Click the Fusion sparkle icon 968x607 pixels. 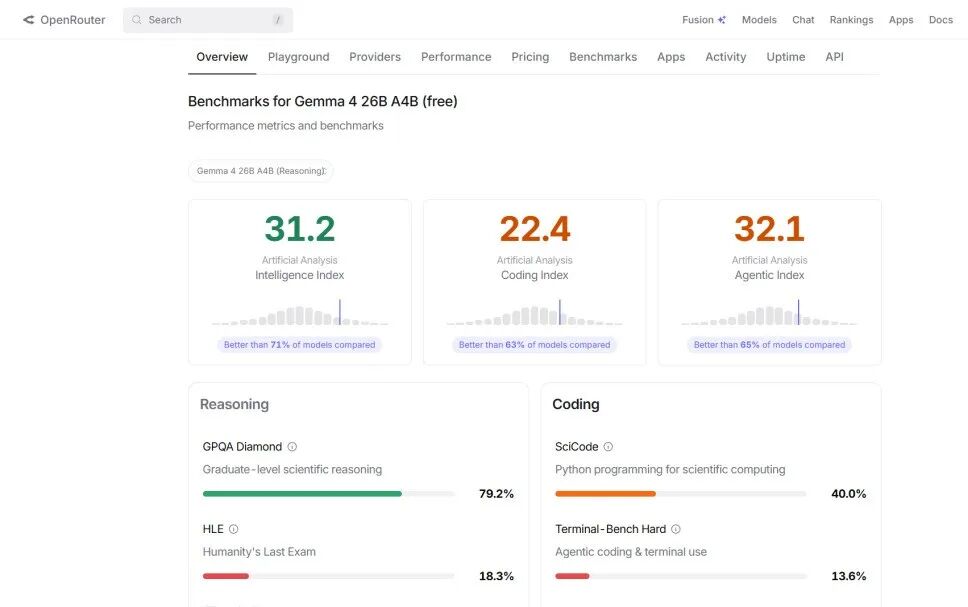[x=721, y=20]
